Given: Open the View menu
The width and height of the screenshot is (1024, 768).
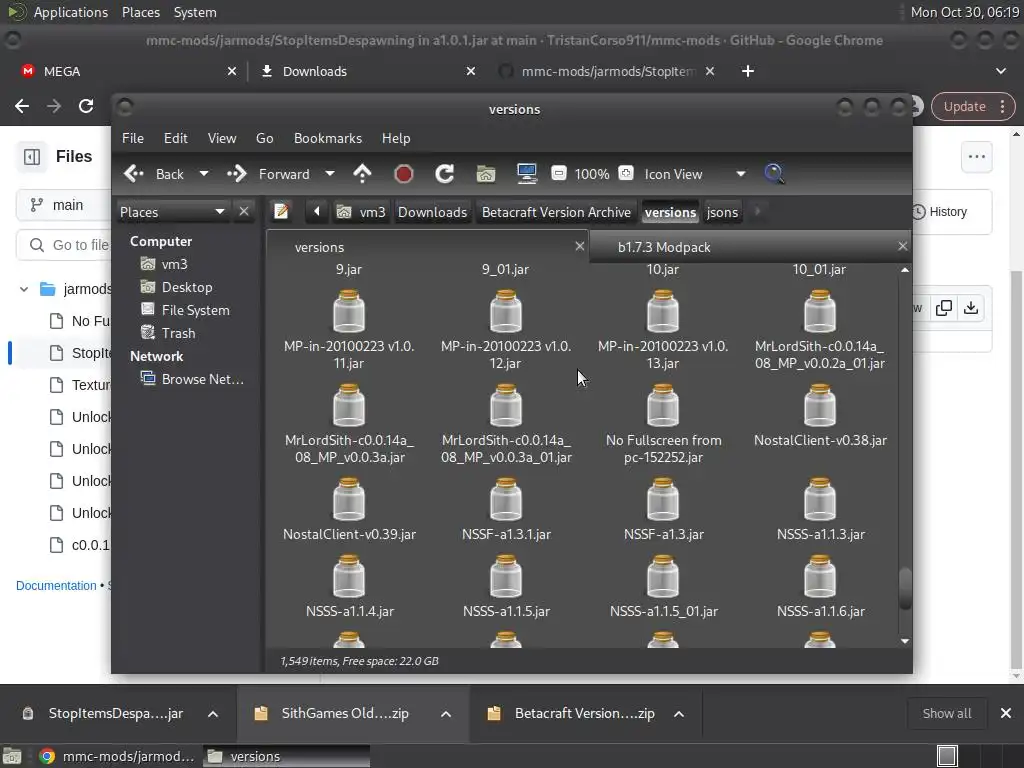Looking at the screenshot, I should tap(222, 138).
